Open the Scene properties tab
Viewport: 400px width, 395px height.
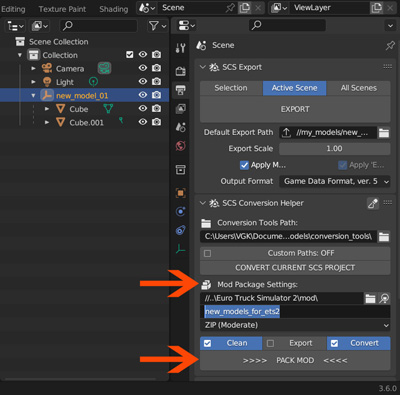coord(180,127)
